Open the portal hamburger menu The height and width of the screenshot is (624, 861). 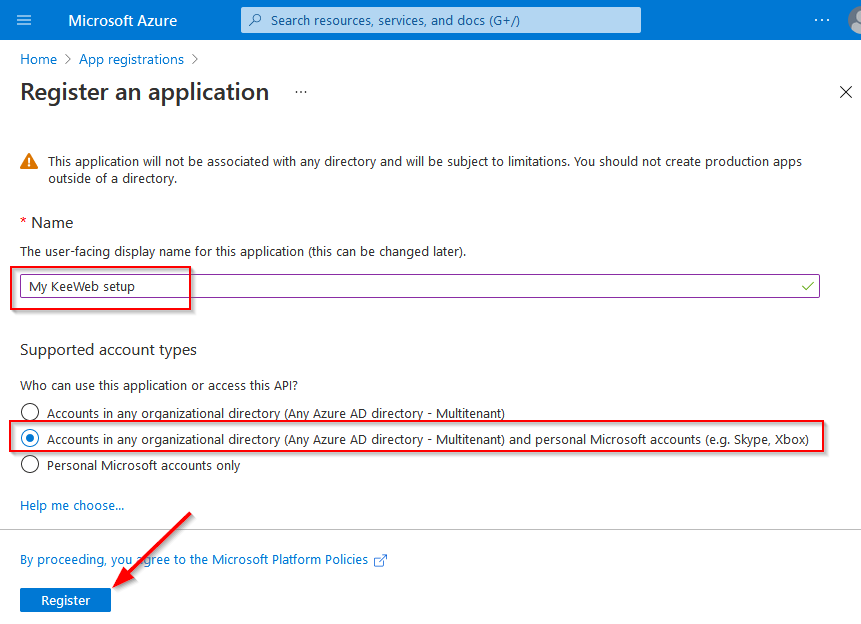[x=25, y=20]
